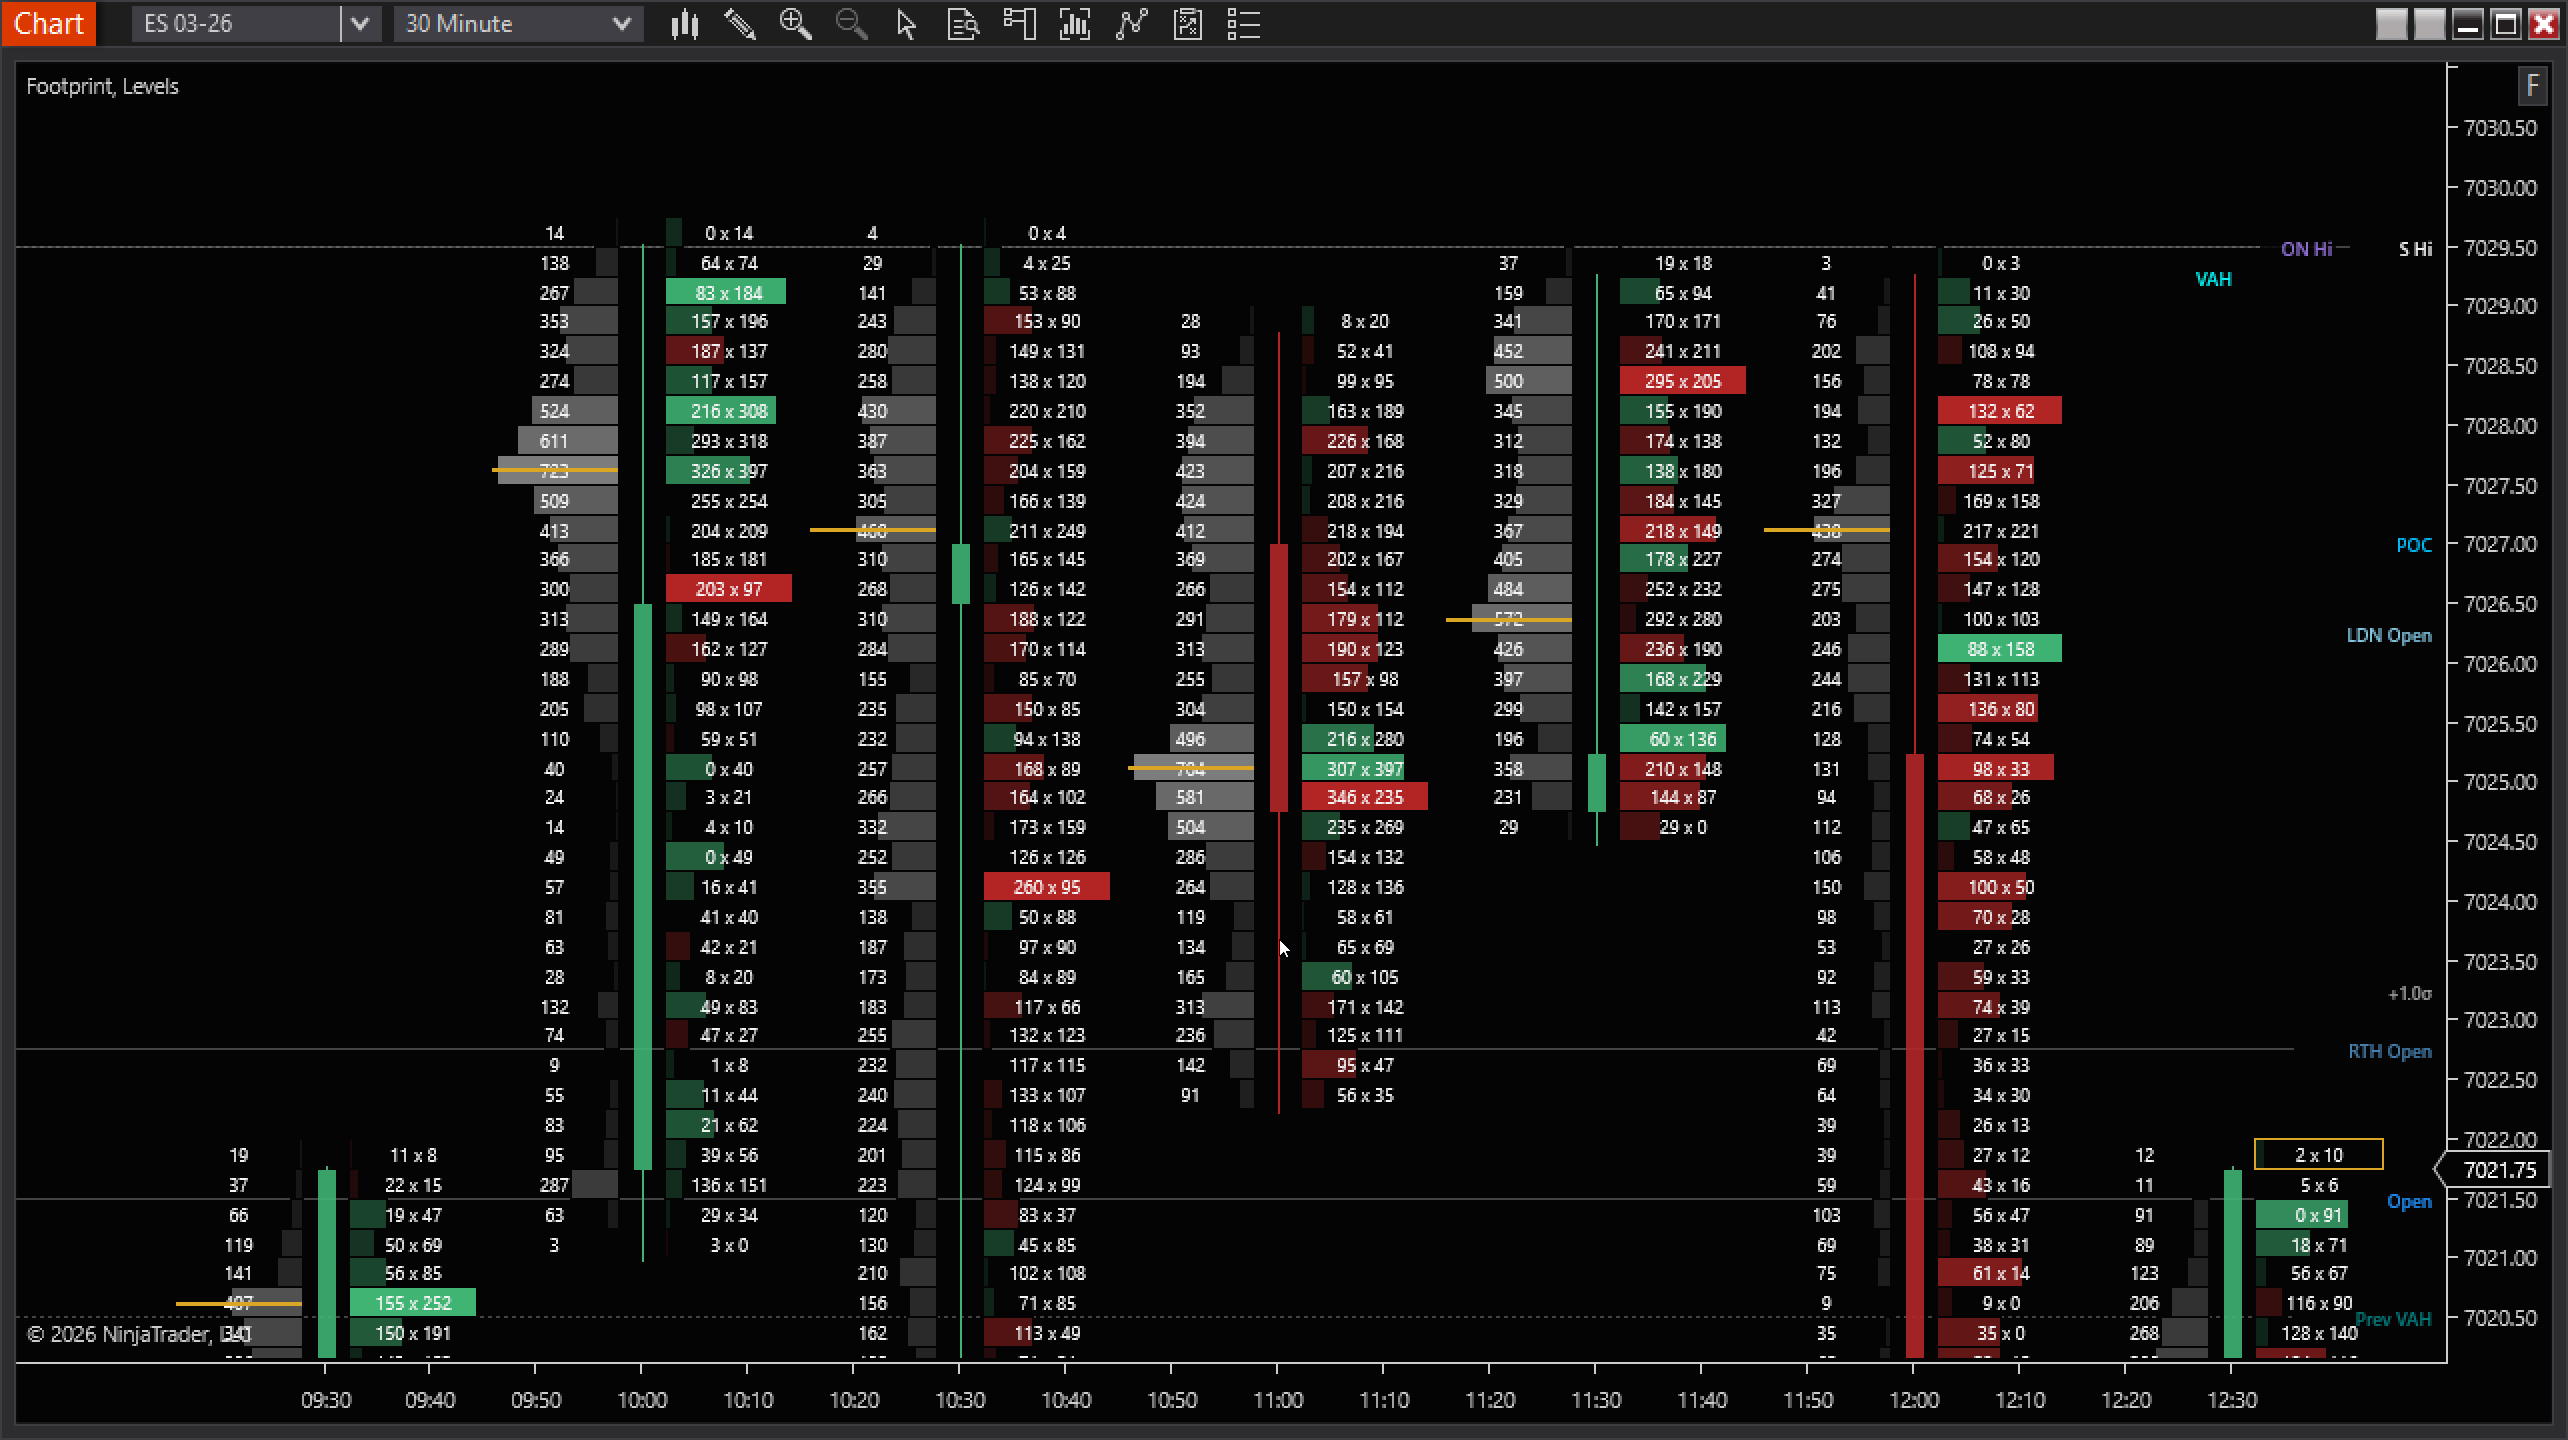Open the Indicators line-graph icon
The height and width of the screenshot is (1440, 2568).
1131,24
